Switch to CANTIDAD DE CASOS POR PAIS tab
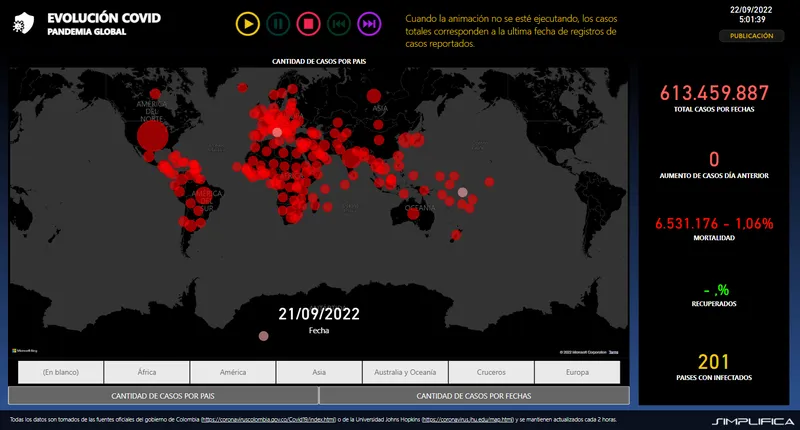The height and width of the screenshot is (430, 800). (163, 396)
